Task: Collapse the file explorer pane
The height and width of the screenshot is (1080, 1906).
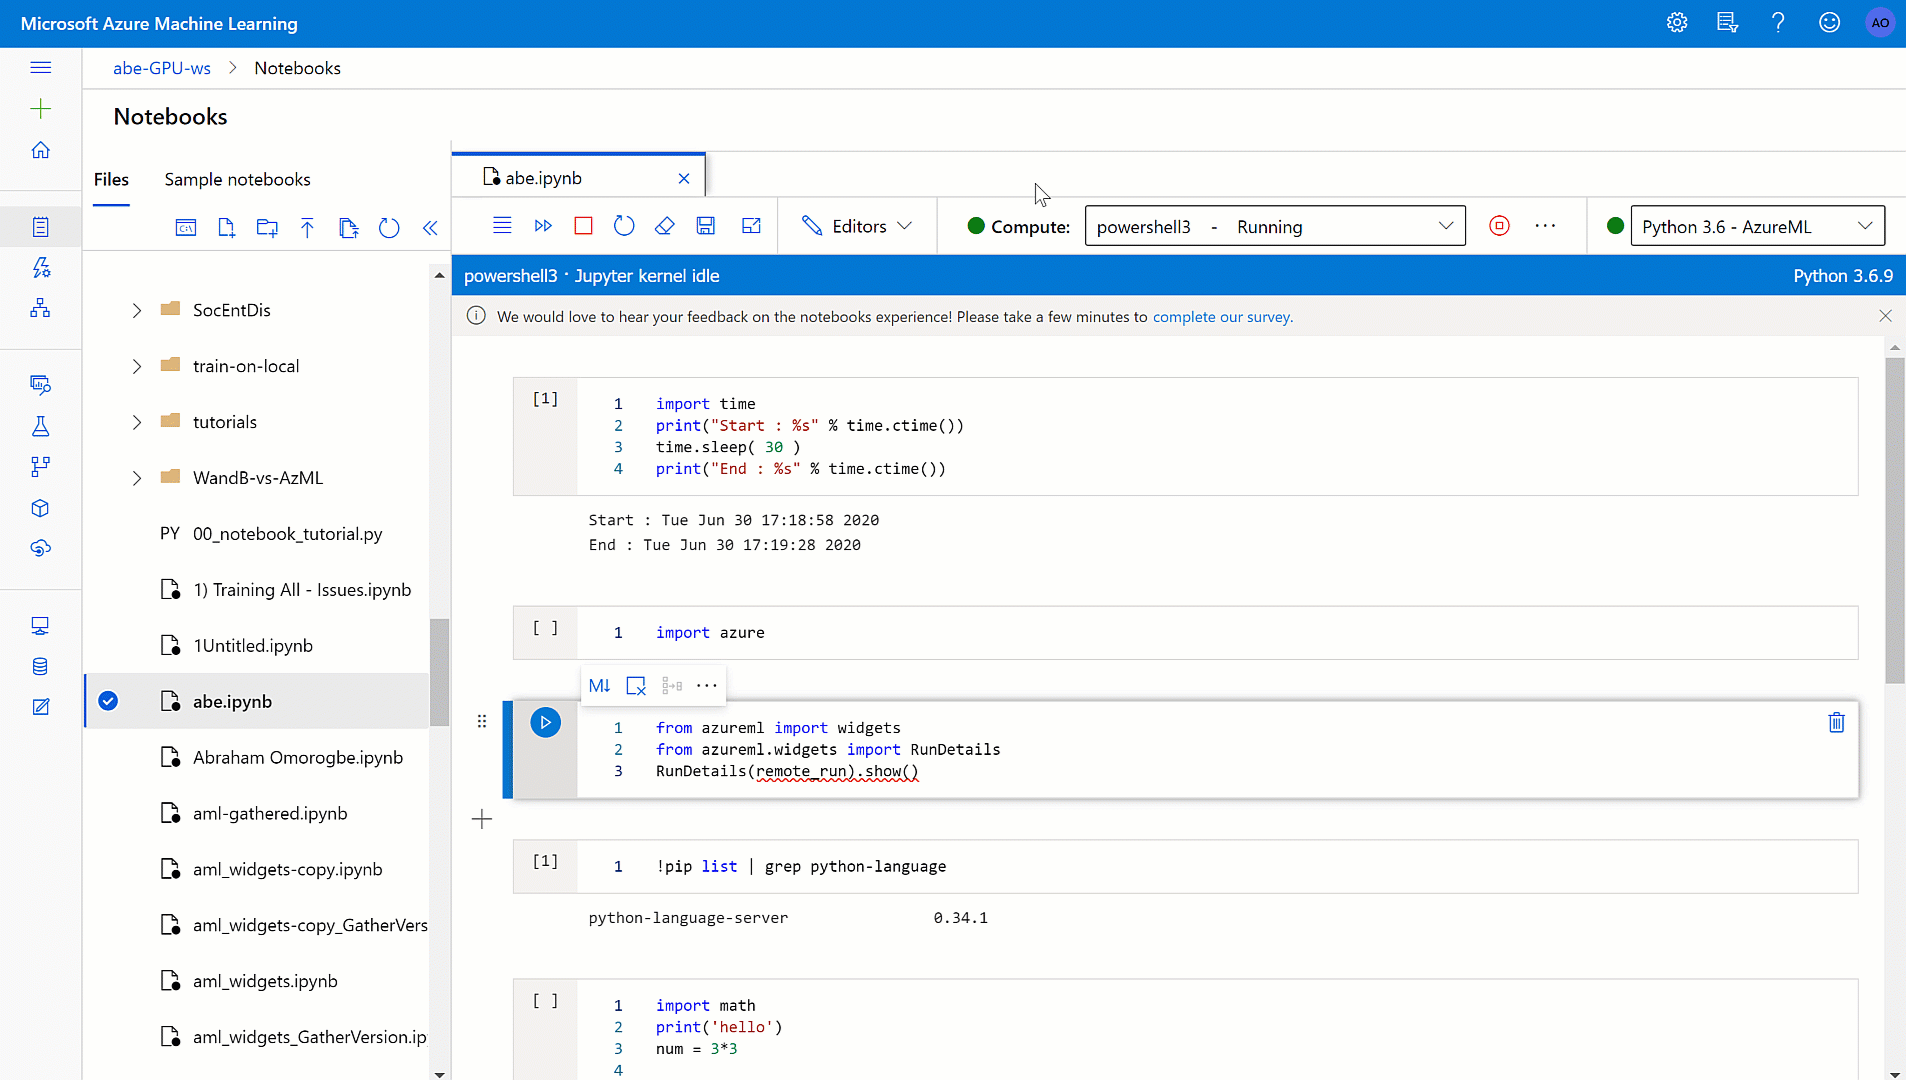Action: click(430, 228)
